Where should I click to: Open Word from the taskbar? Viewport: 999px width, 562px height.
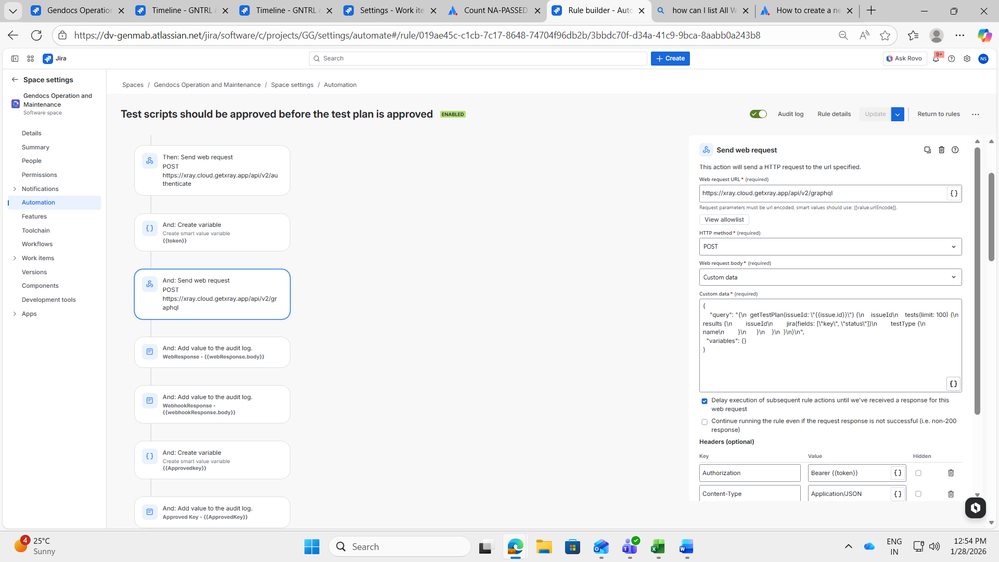686,546
